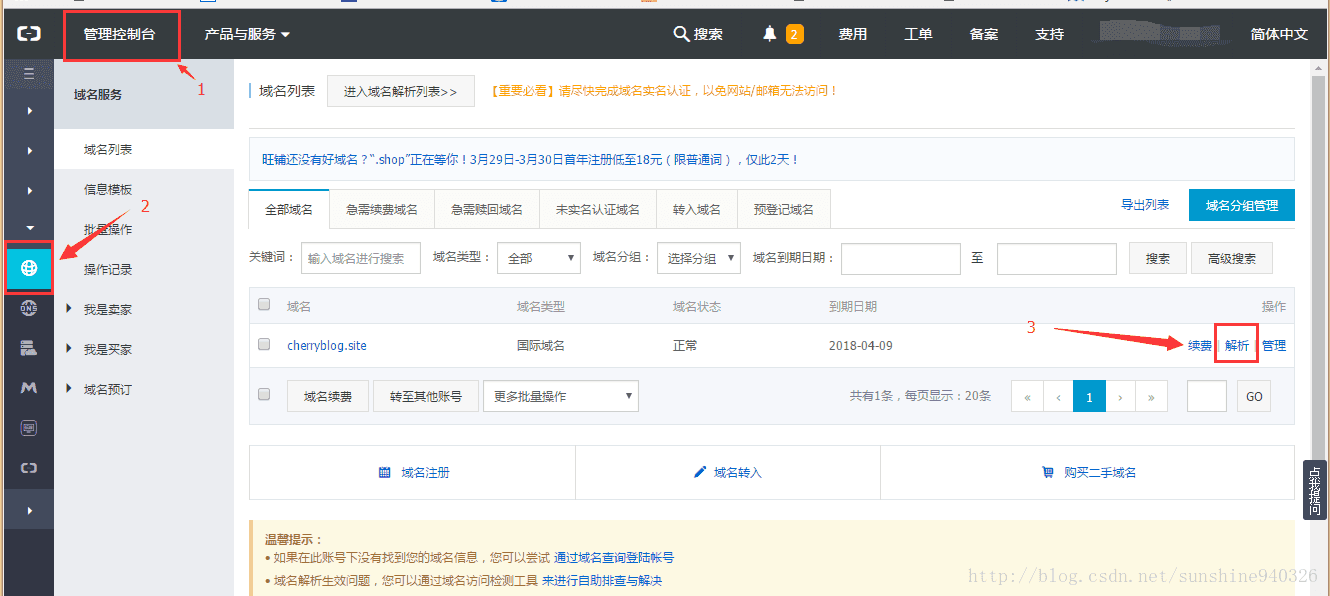Click the 域名到期日期 start date input field
The height and width of the screenshot is (596, 1330).
(900, 258)
